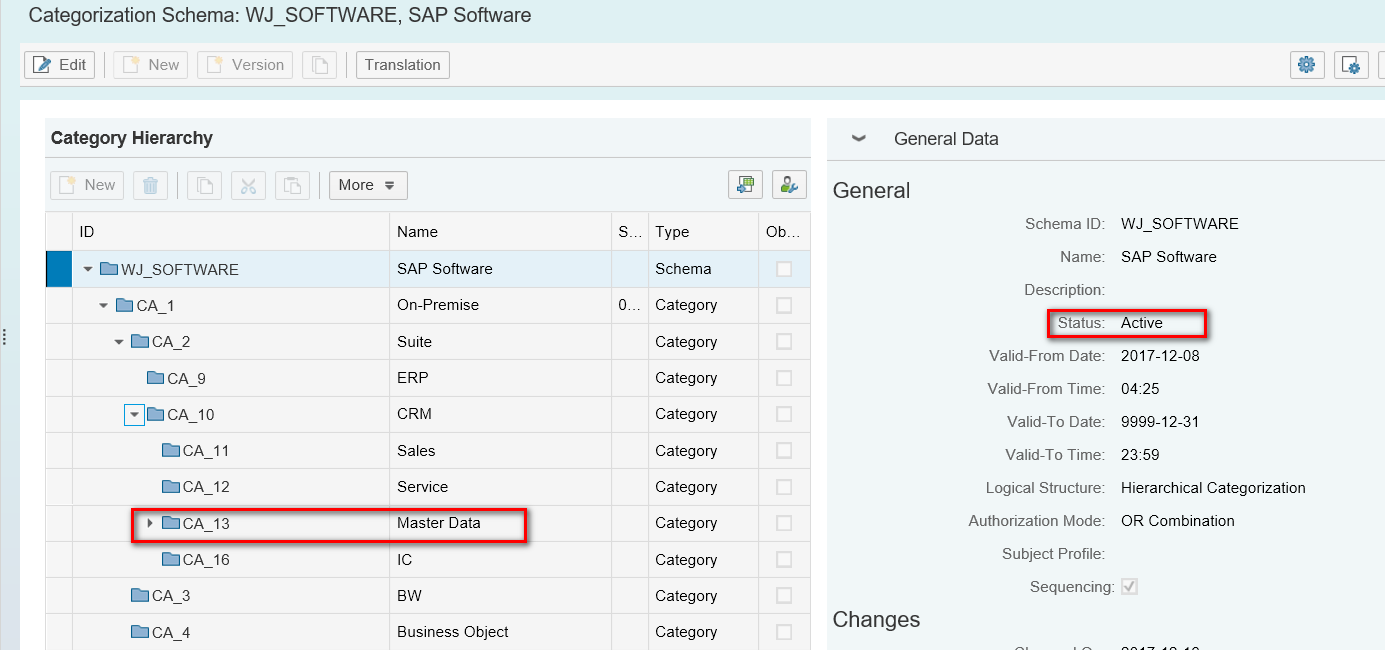Select the Sales name cell
Viewport: 1385px width, 650px height.
click(x=501, y=450)
